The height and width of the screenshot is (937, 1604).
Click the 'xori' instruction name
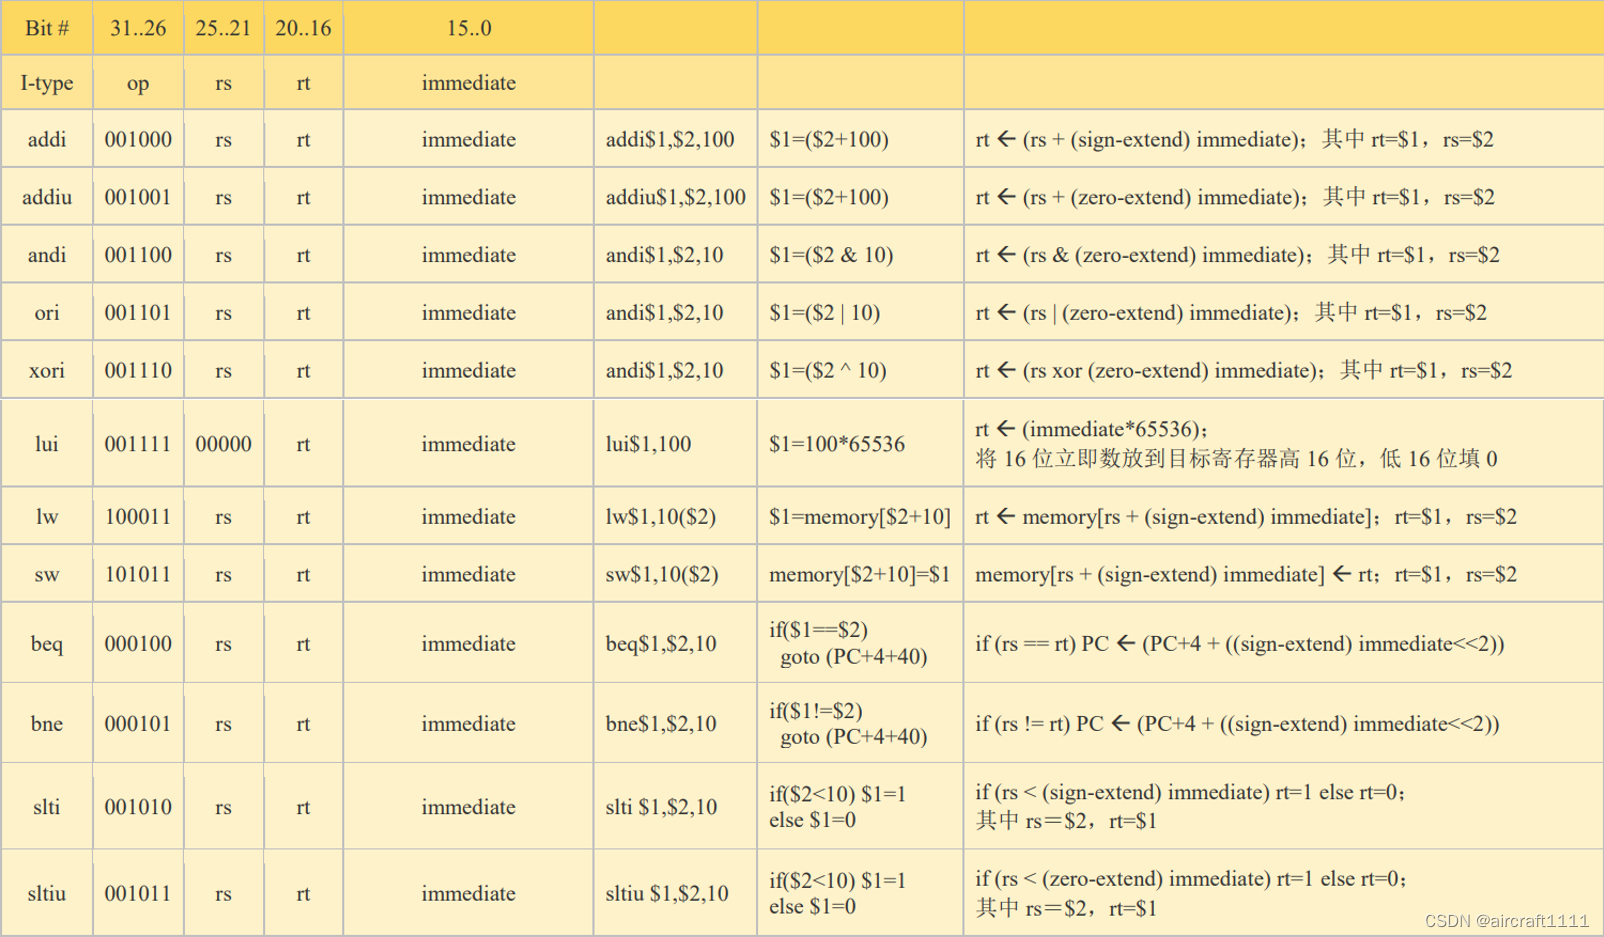[47, 371]
